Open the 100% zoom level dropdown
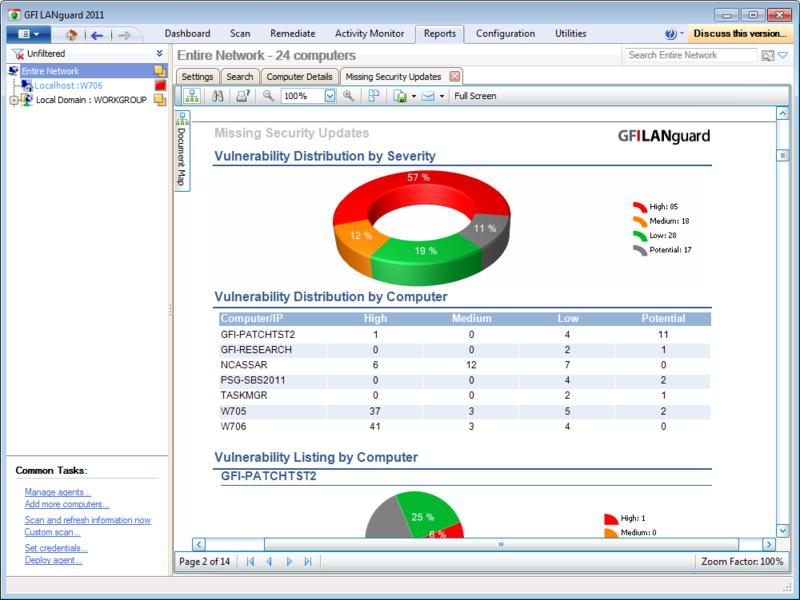Screen dimensions: 800x600 [330, 96]
